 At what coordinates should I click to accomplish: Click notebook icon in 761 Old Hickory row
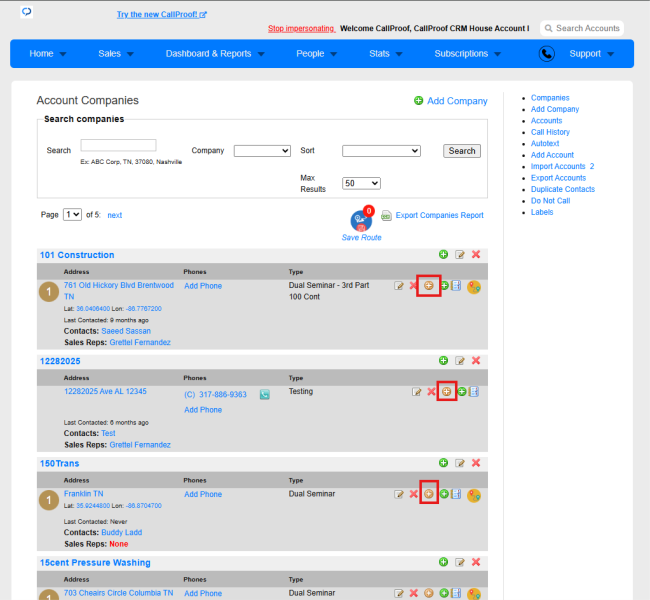coord(456,285)
